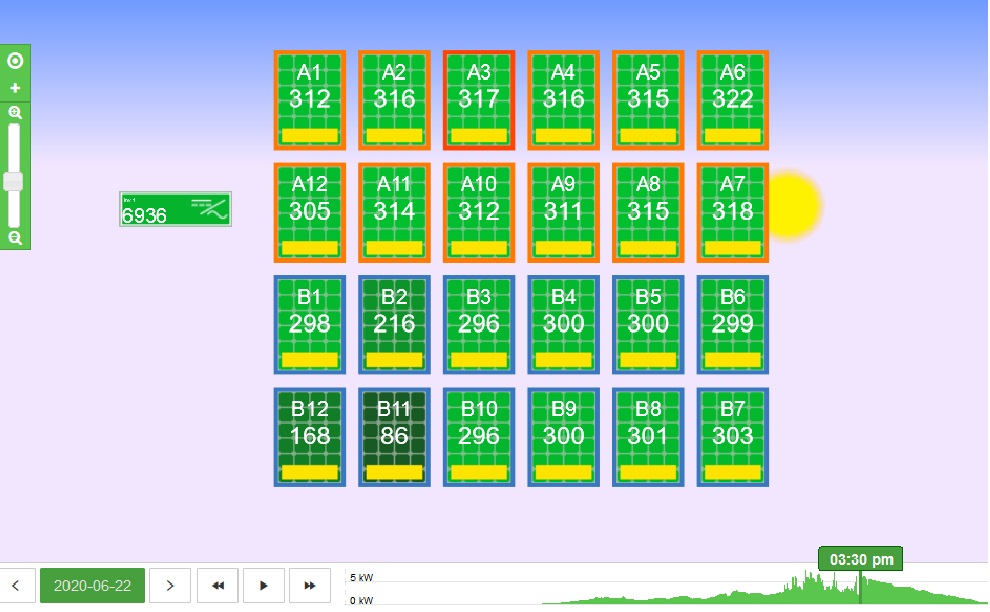Open the 2020-06-22 date picker

point(92,586)
